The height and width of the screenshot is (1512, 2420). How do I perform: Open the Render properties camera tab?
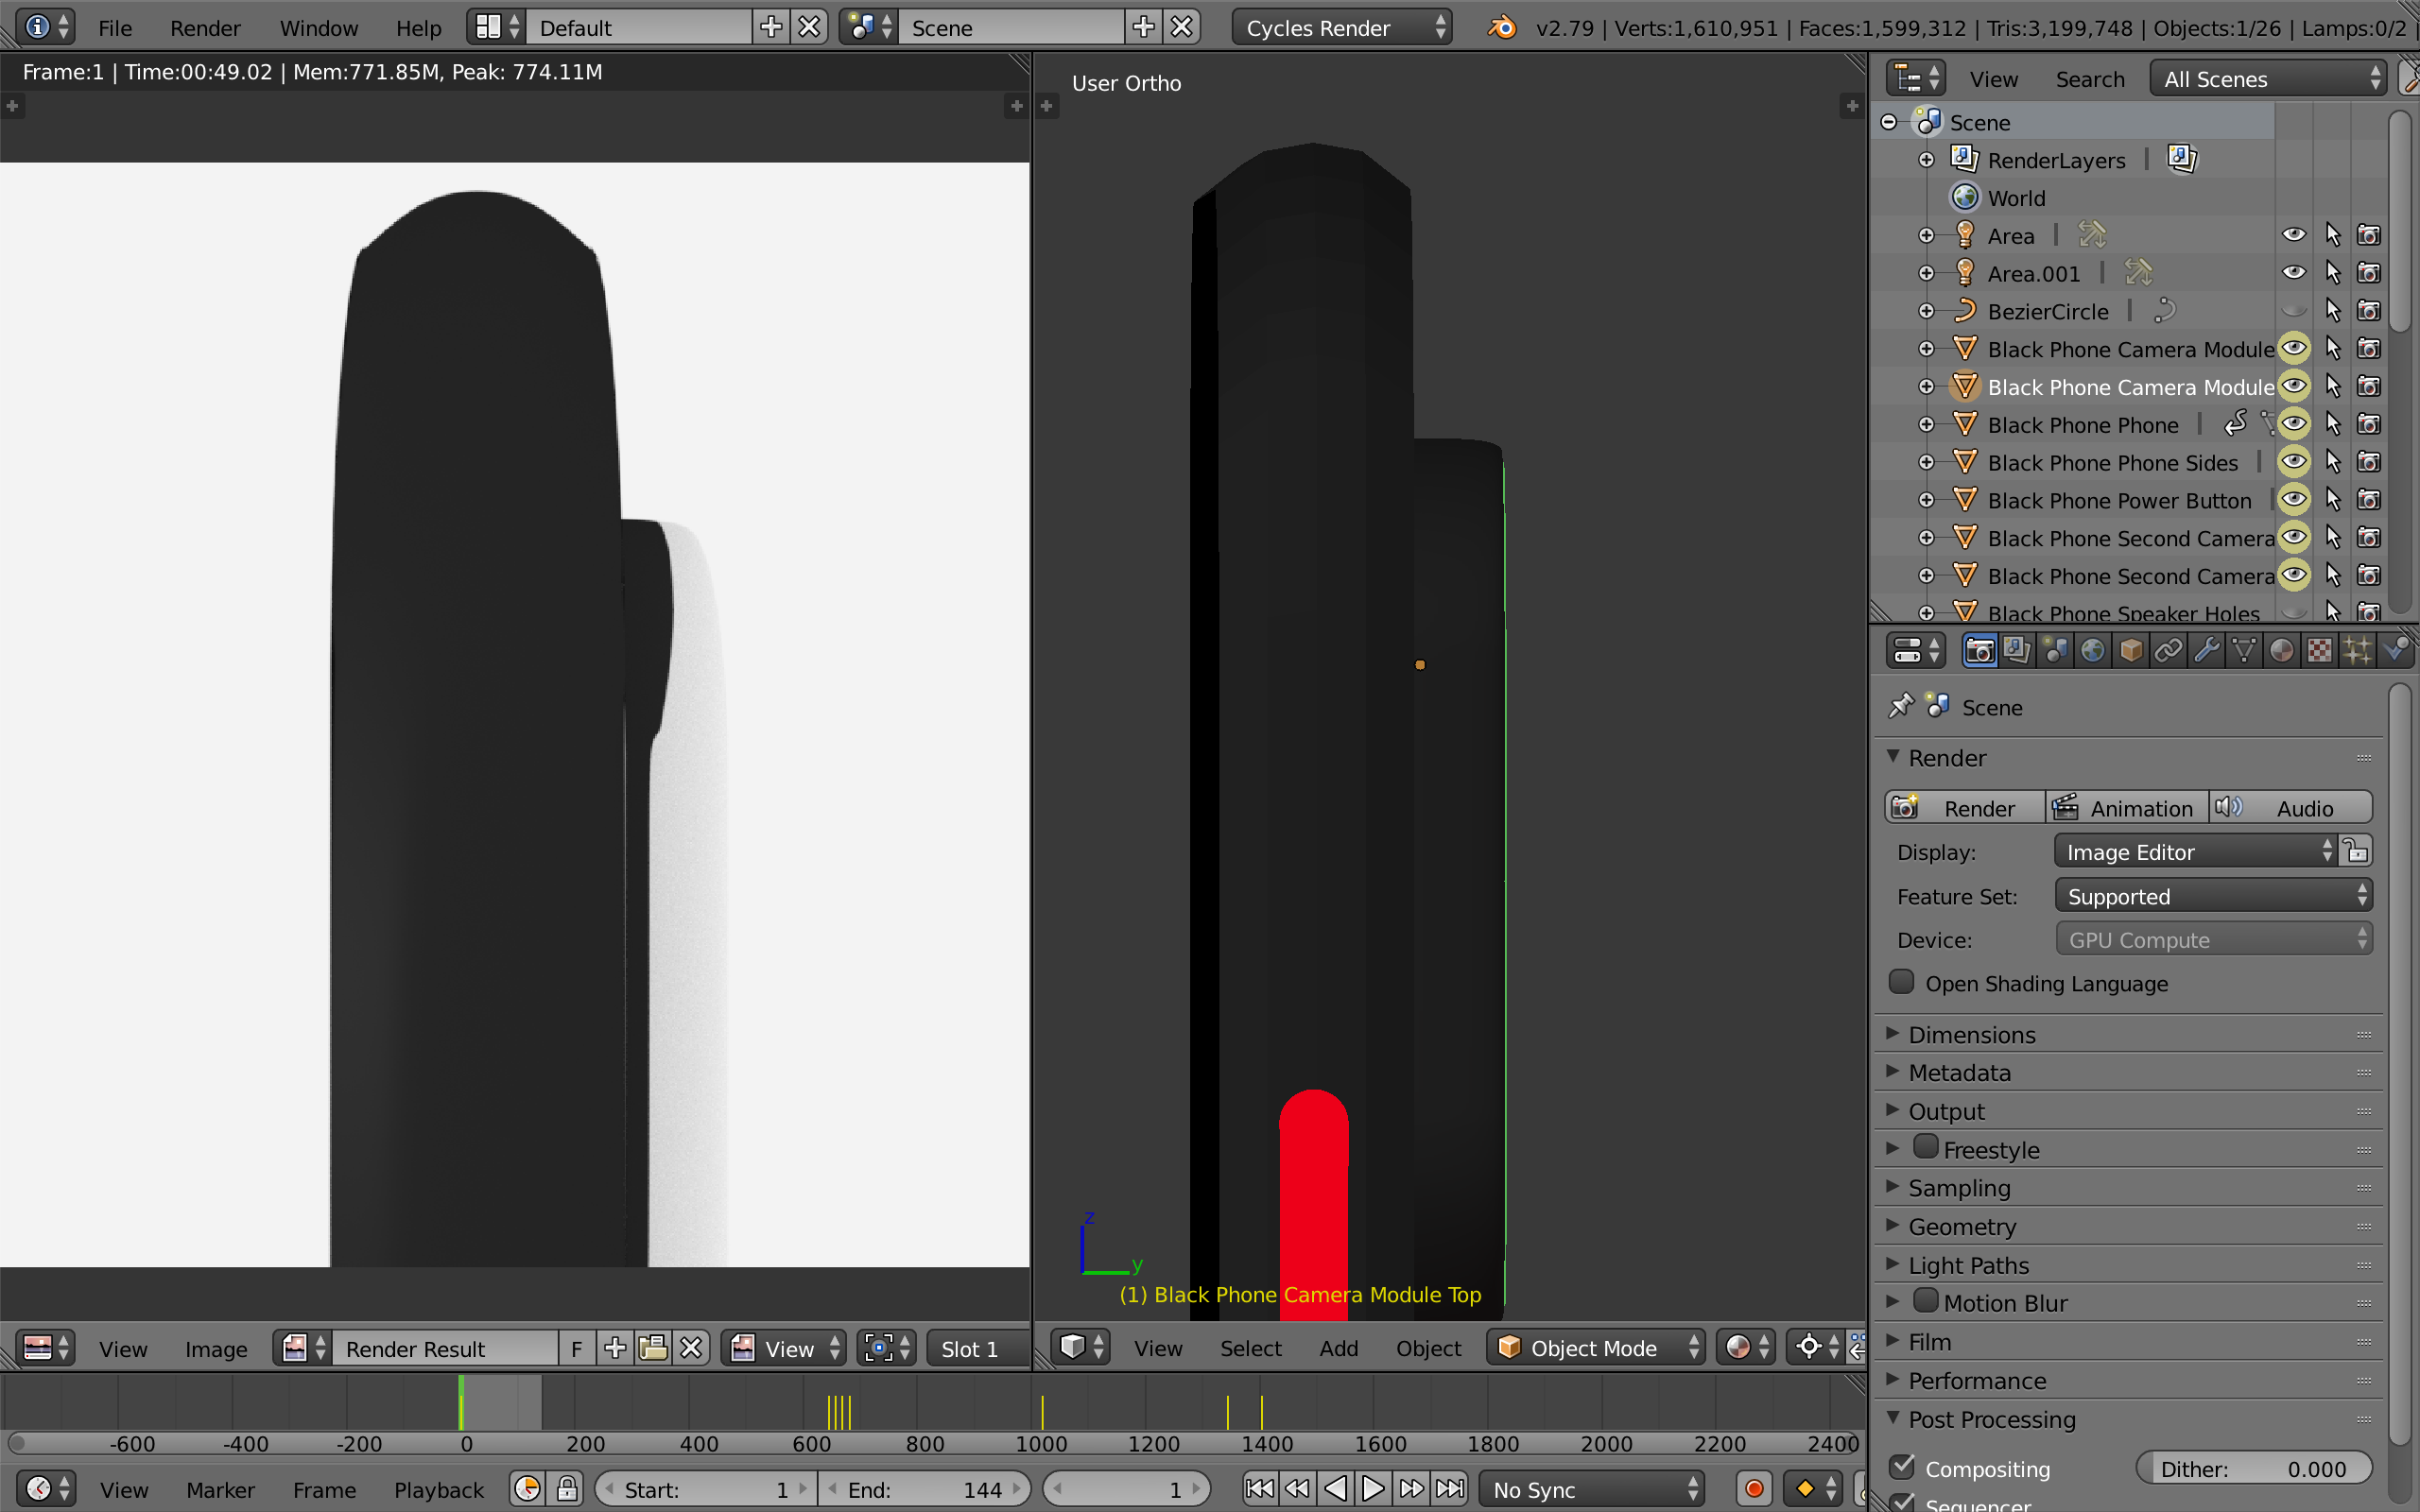coord(1979,651)
